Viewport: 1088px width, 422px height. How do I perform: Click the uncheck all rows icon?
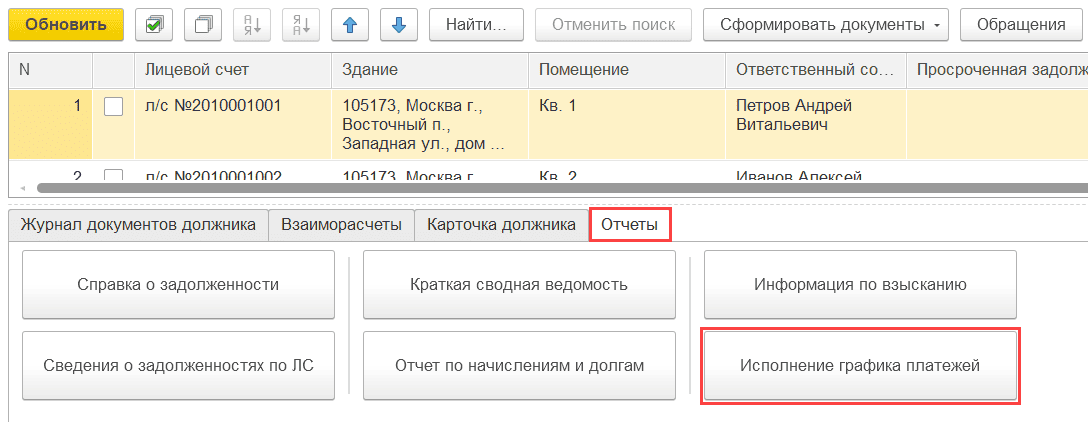tap(203, 25)
